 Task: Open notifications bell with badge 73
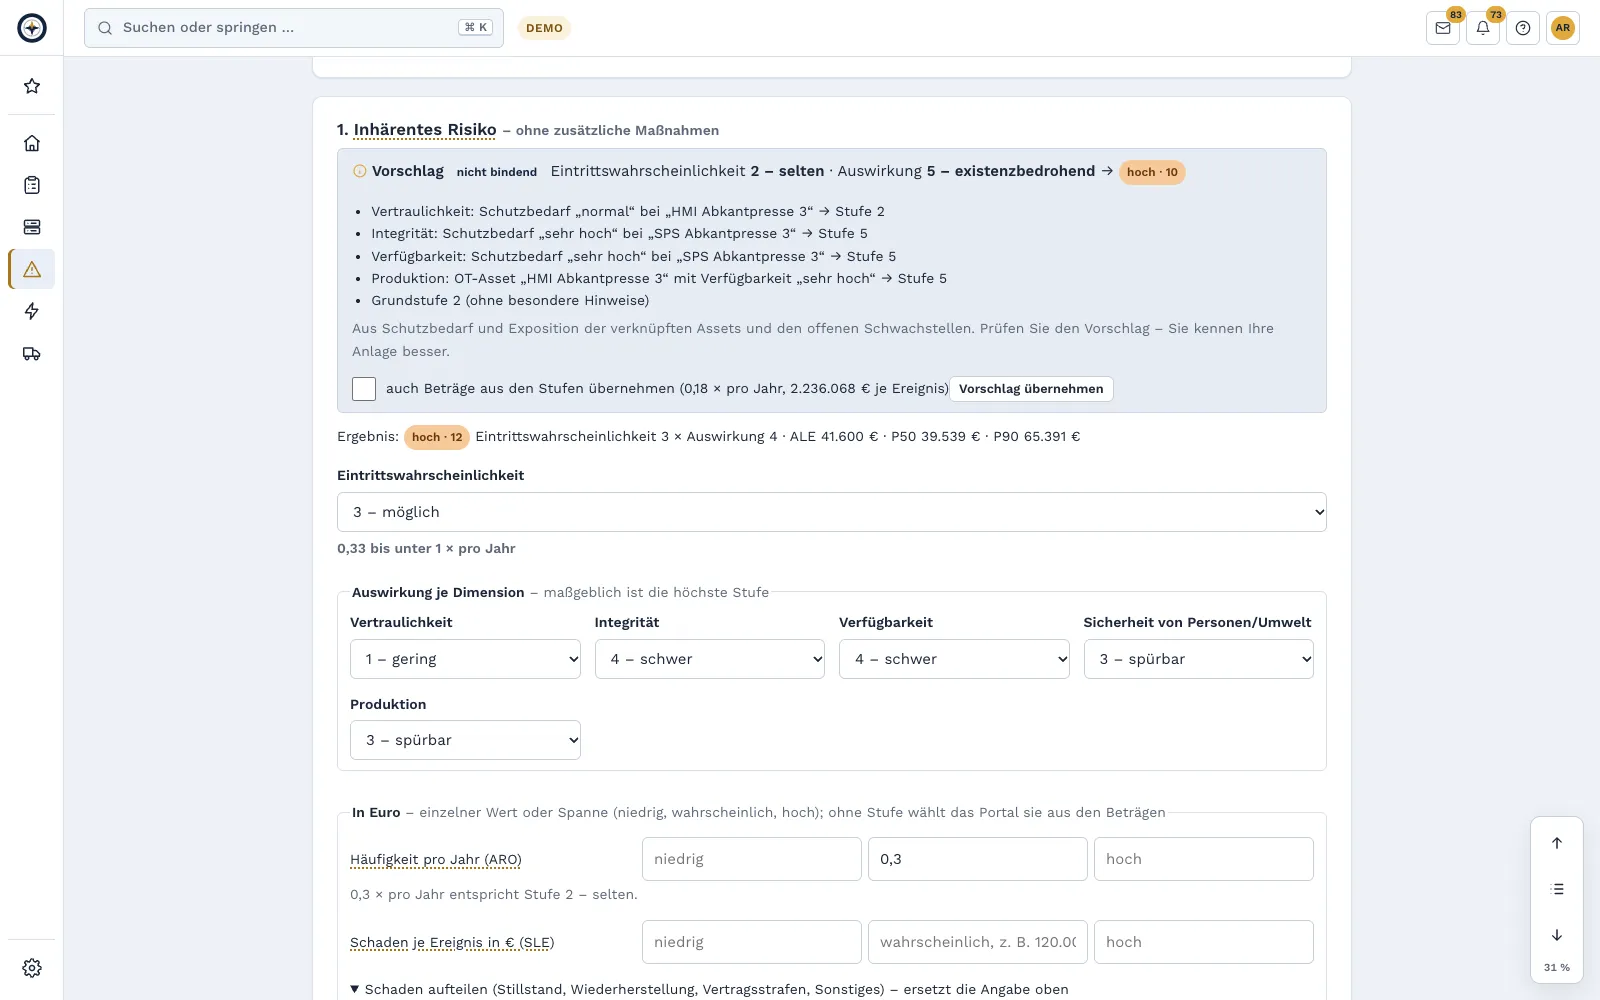tap(1483, 28)
